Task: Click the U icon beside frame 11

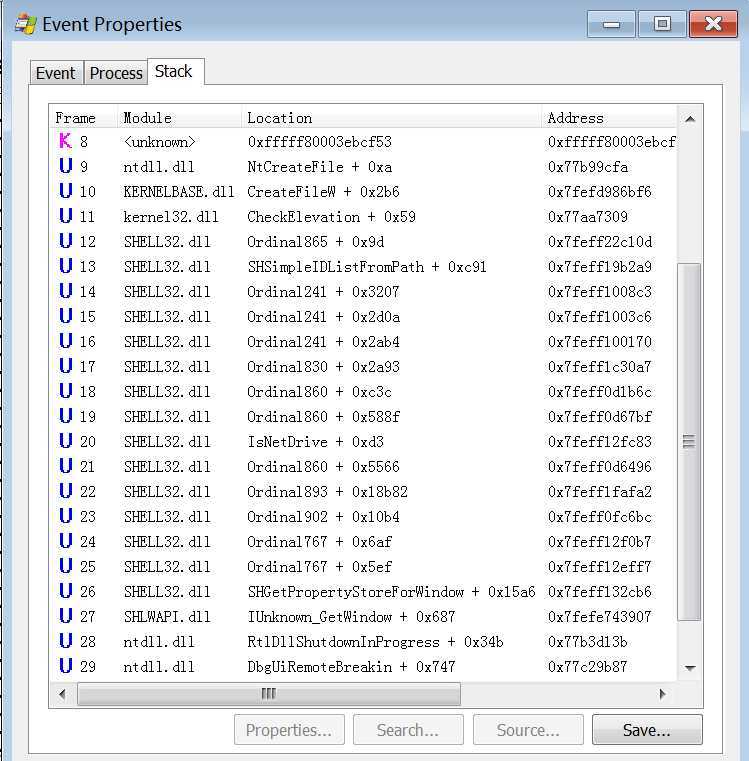Action: [66, 216]
